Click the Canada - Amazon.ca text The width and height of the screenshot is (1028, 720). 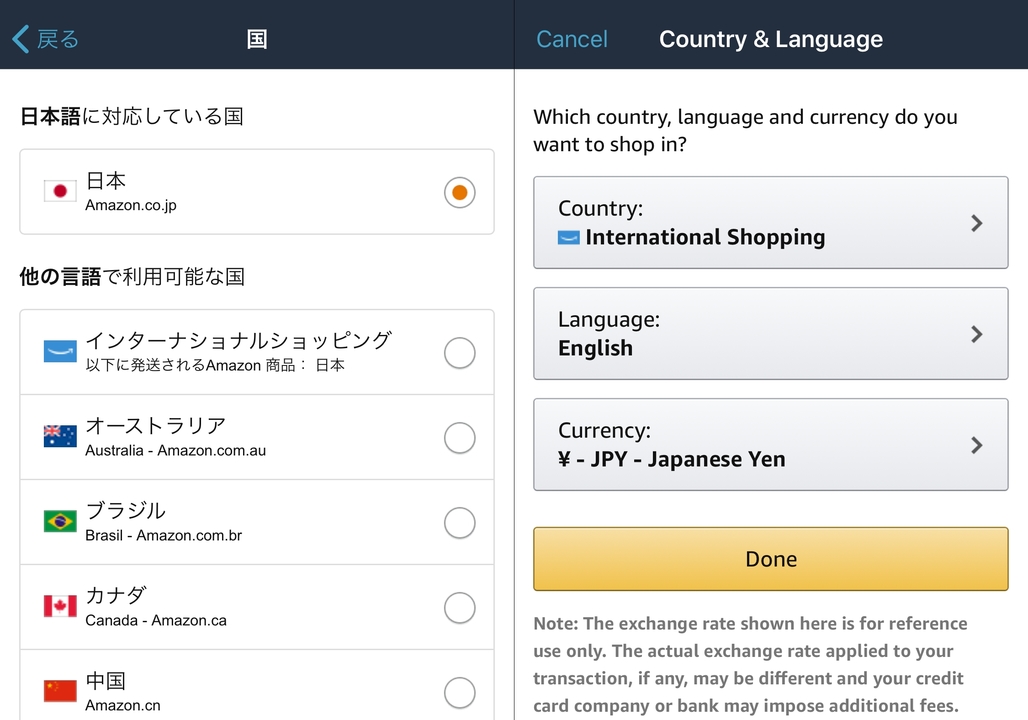[x=156, y=620]
